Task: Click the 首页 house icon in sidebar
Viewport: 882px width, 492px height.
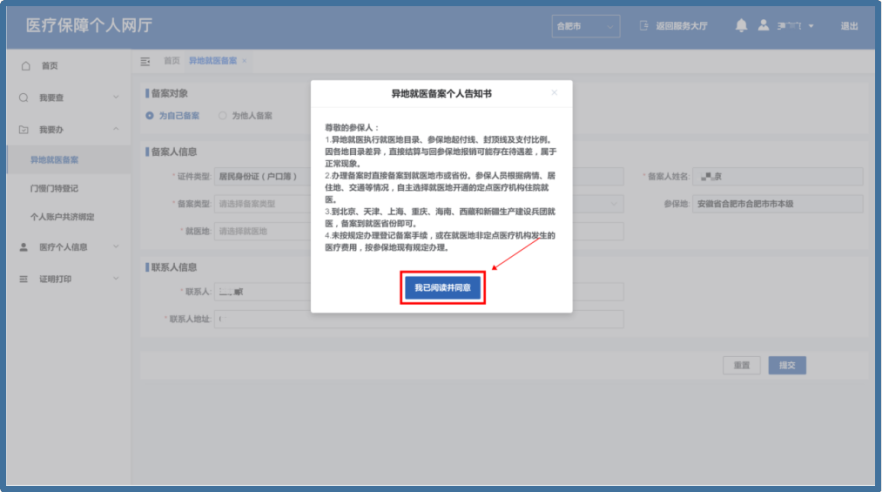Action: click(x=25, y=66)
